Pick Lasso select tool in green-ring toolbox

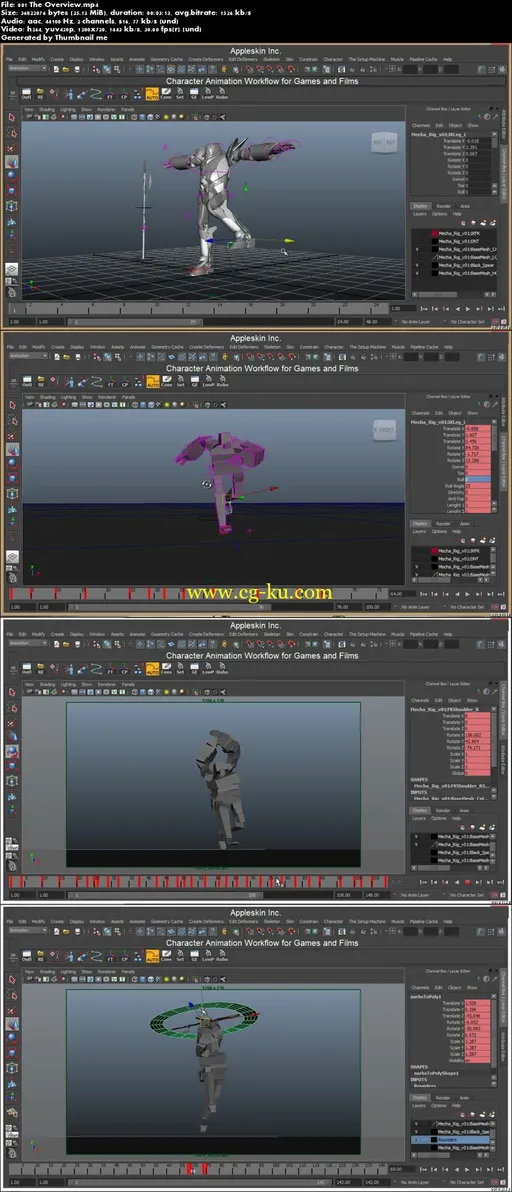pos(11,994)
